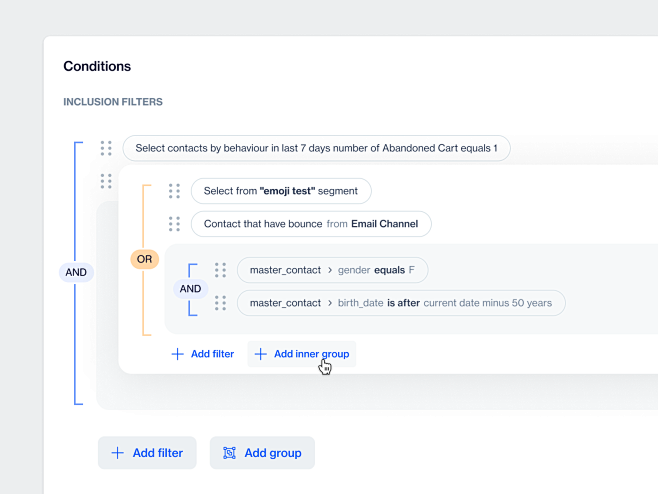Image resolution: width=658 pixels, height=494 pixels.
Task: Click drag handle beside "emoji test" segment filter
Action: 174,191
